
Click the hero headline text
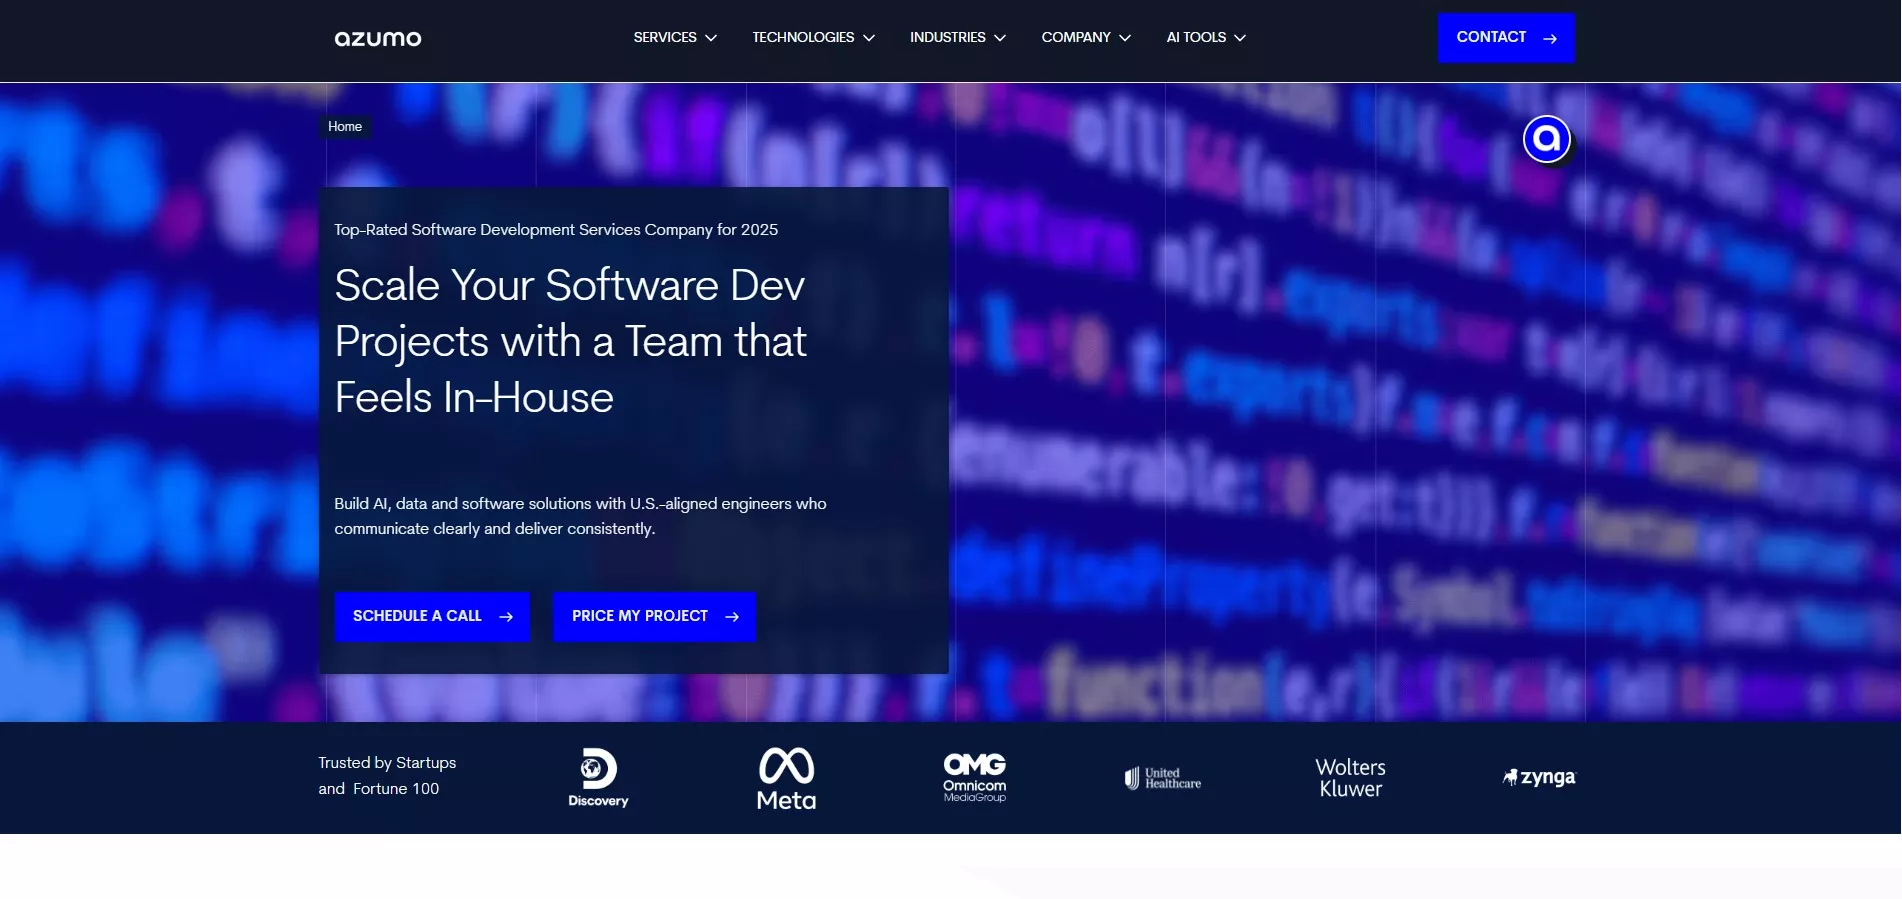click(x=570, y=341)
